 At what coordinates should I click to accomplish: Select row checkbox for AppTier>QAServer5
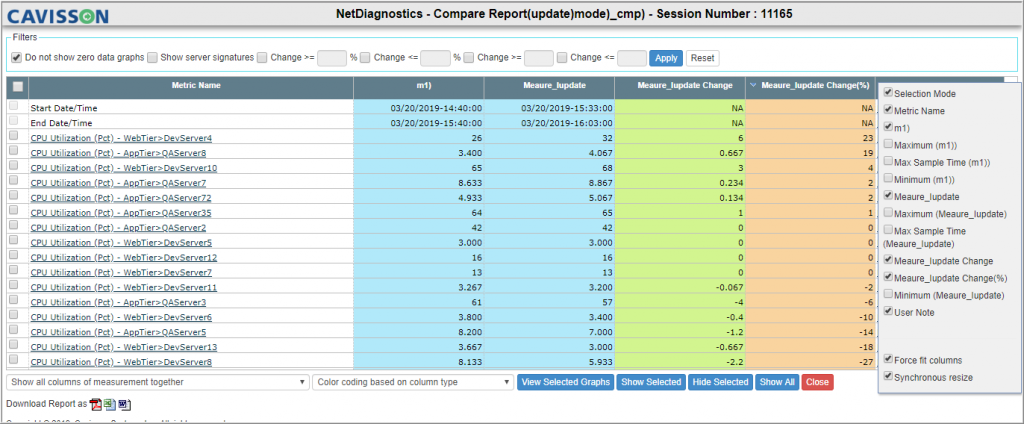pyautogui.click(x=14, y=331)
